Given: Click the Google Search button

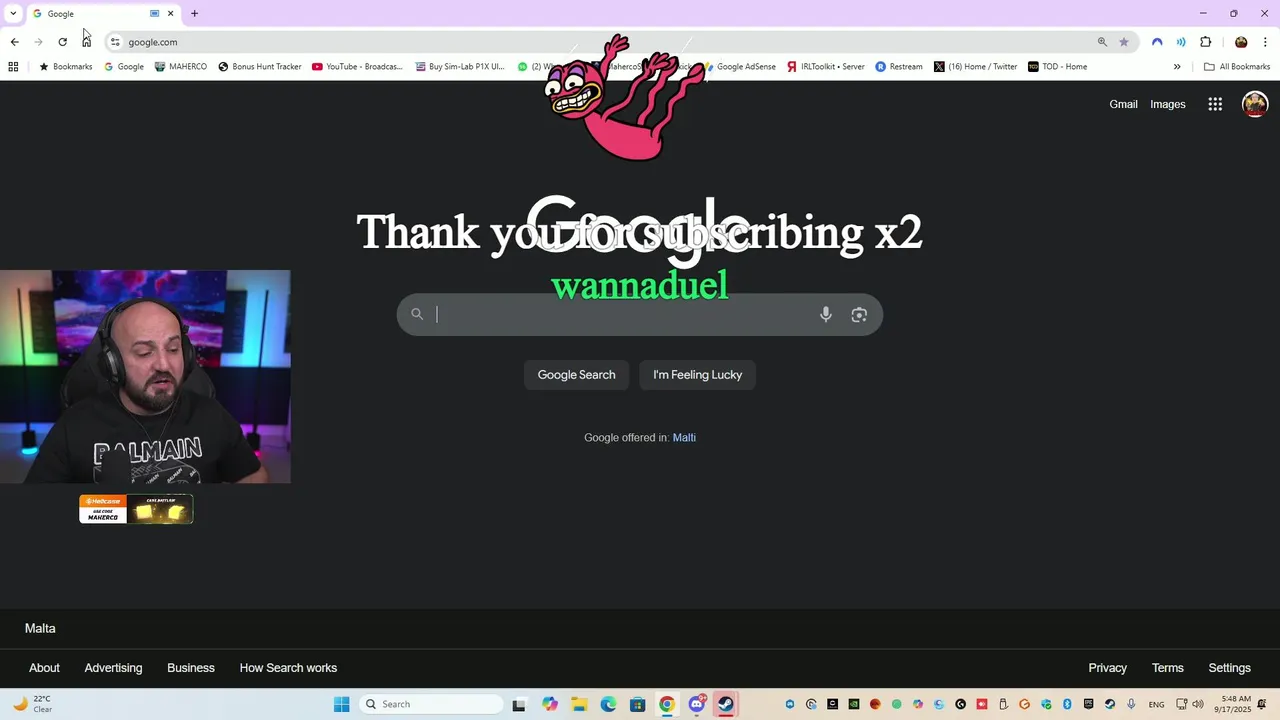Looking at the screenshot, I should [x=577, y=375].
